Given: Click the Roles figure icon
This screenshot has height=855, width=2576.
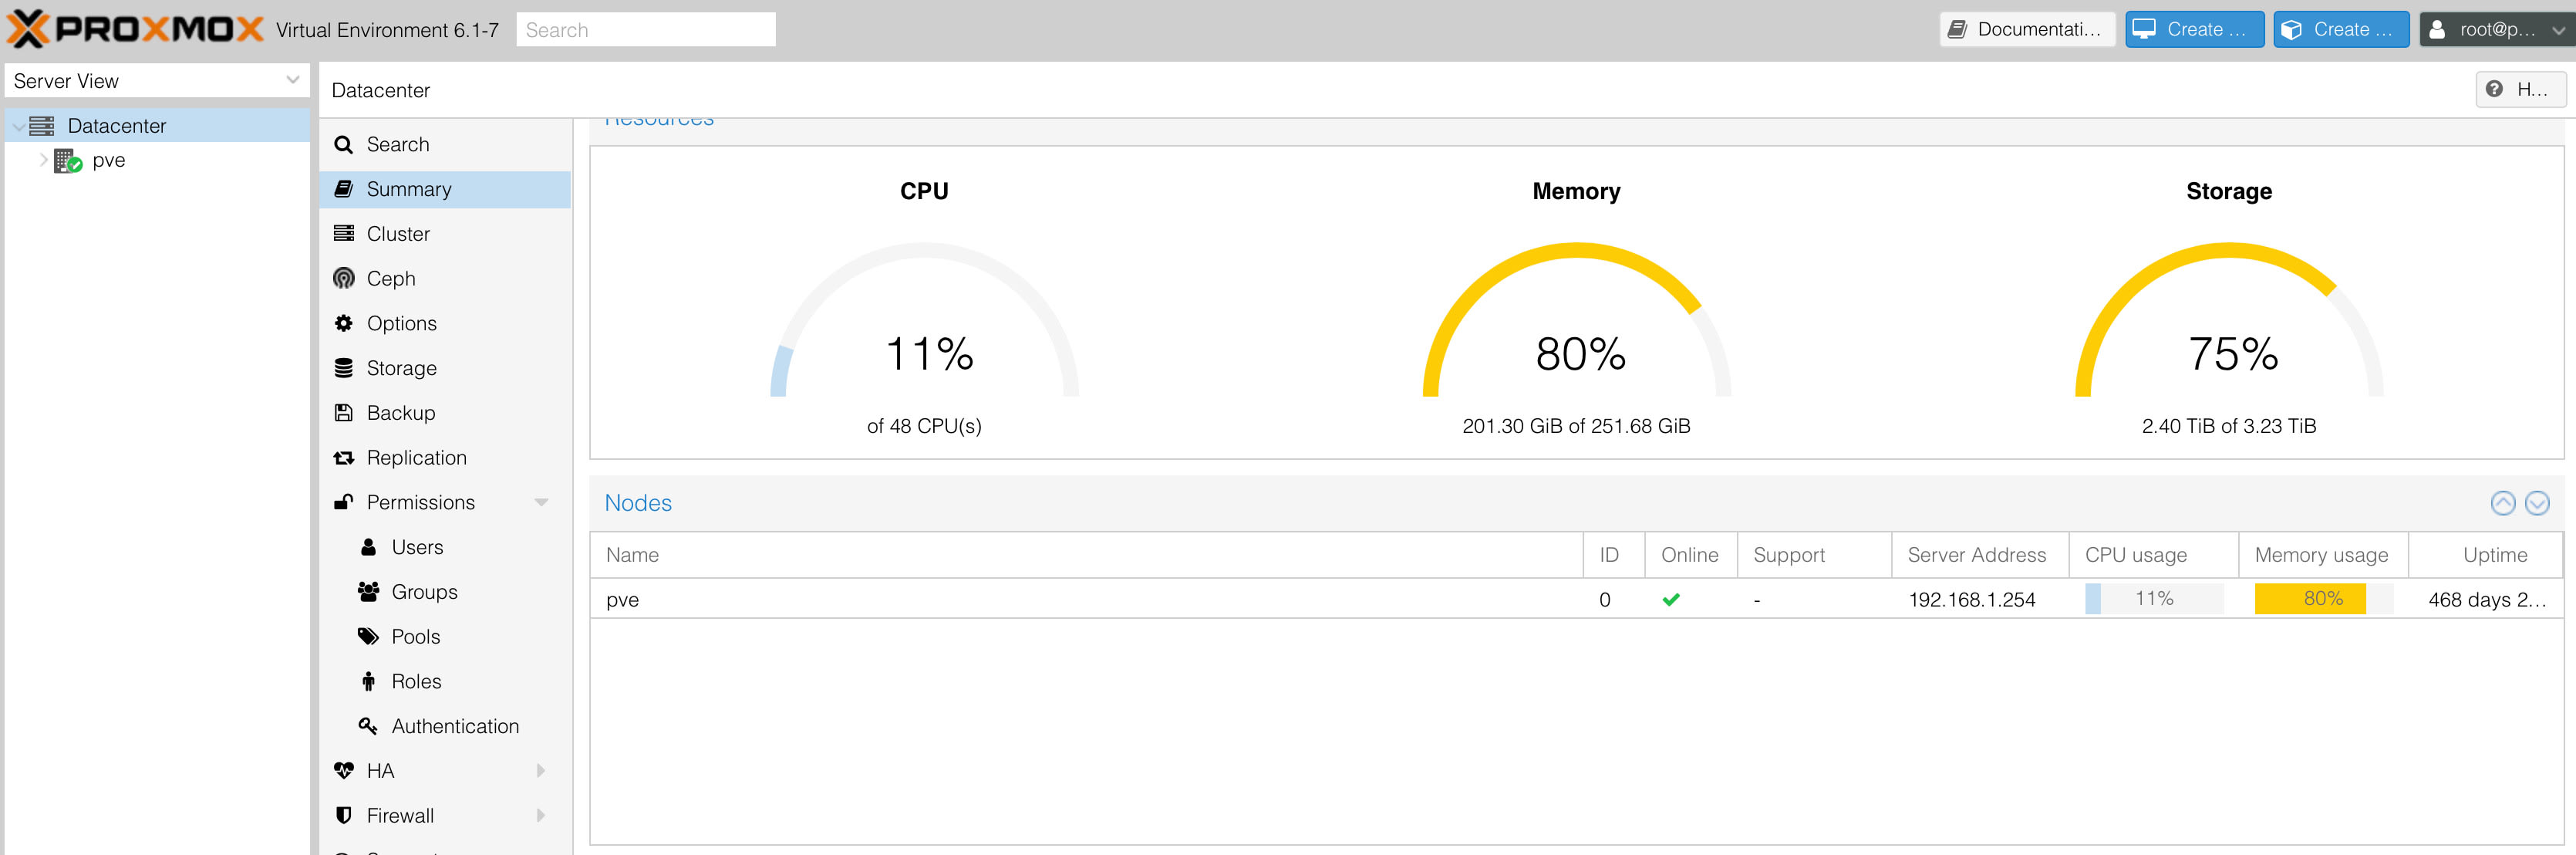Looking at the screenshot, I should [x=368, y=681].
